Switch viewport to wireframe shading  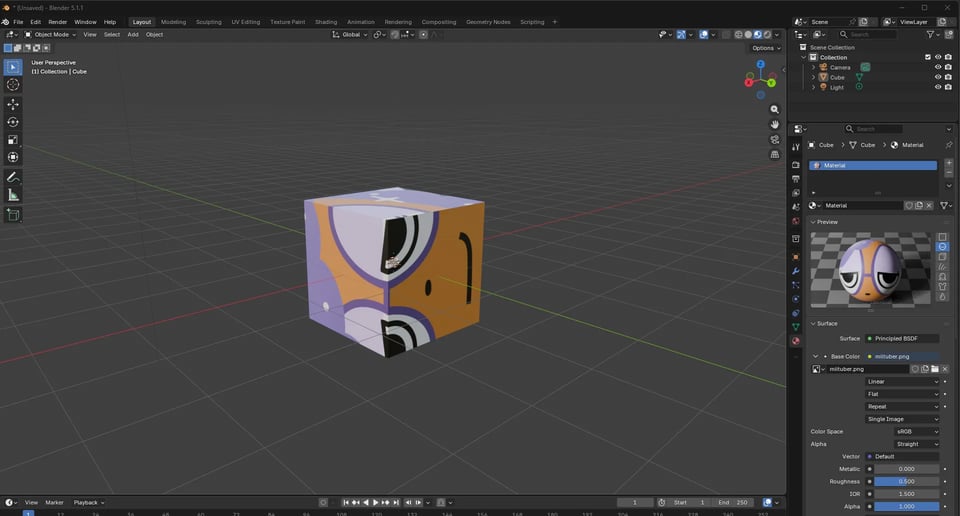point(739,35)
